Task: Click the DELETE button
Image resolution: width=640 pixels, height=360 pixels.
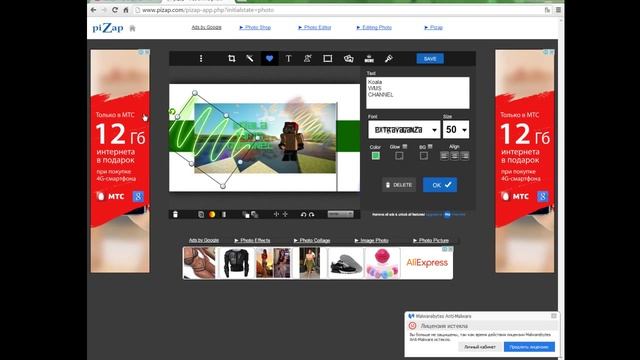Action: 399,185
